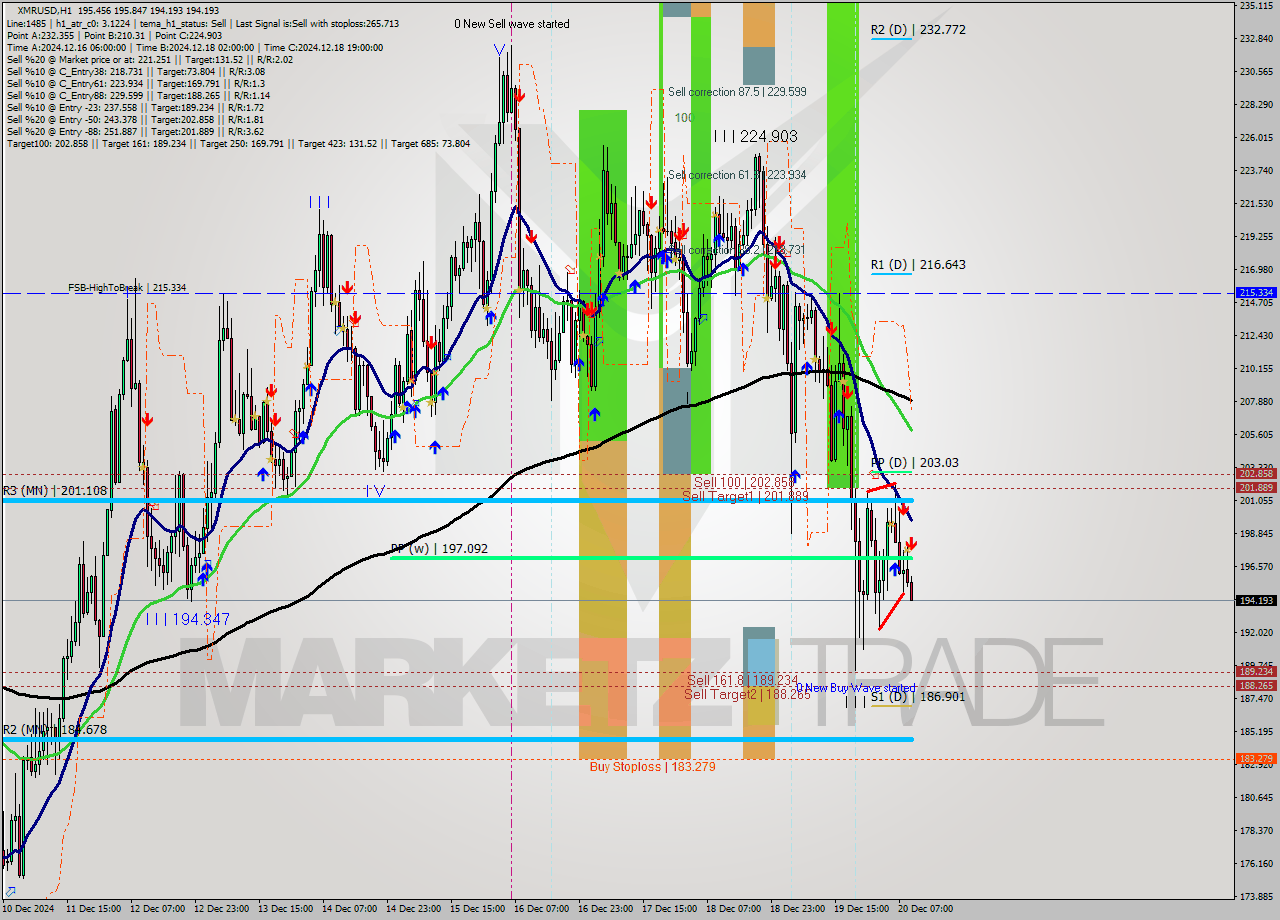Click the current price tag 194.193
Viewport: 1280px width, 920px height.
click(x=1256, y=600)
